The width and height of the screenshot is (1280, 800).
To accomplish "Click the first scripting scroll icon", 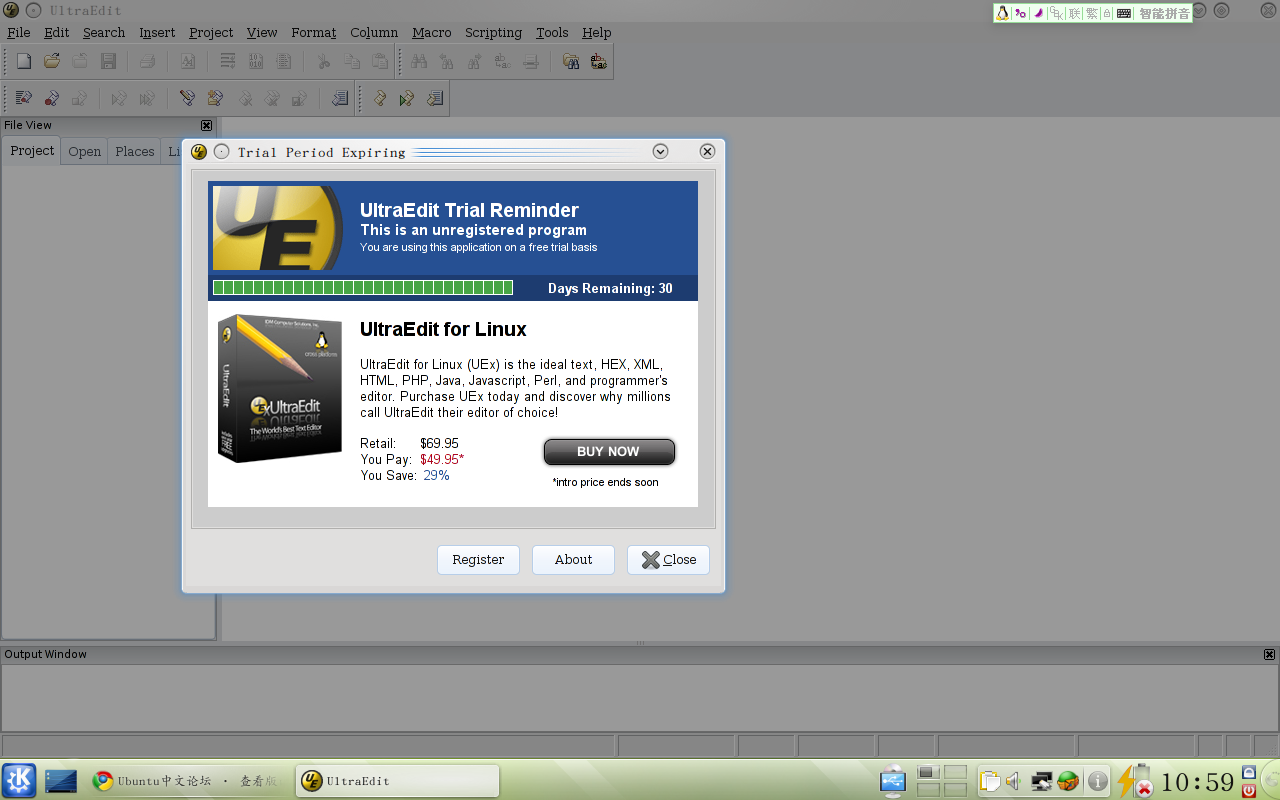I will coord(380,98).
